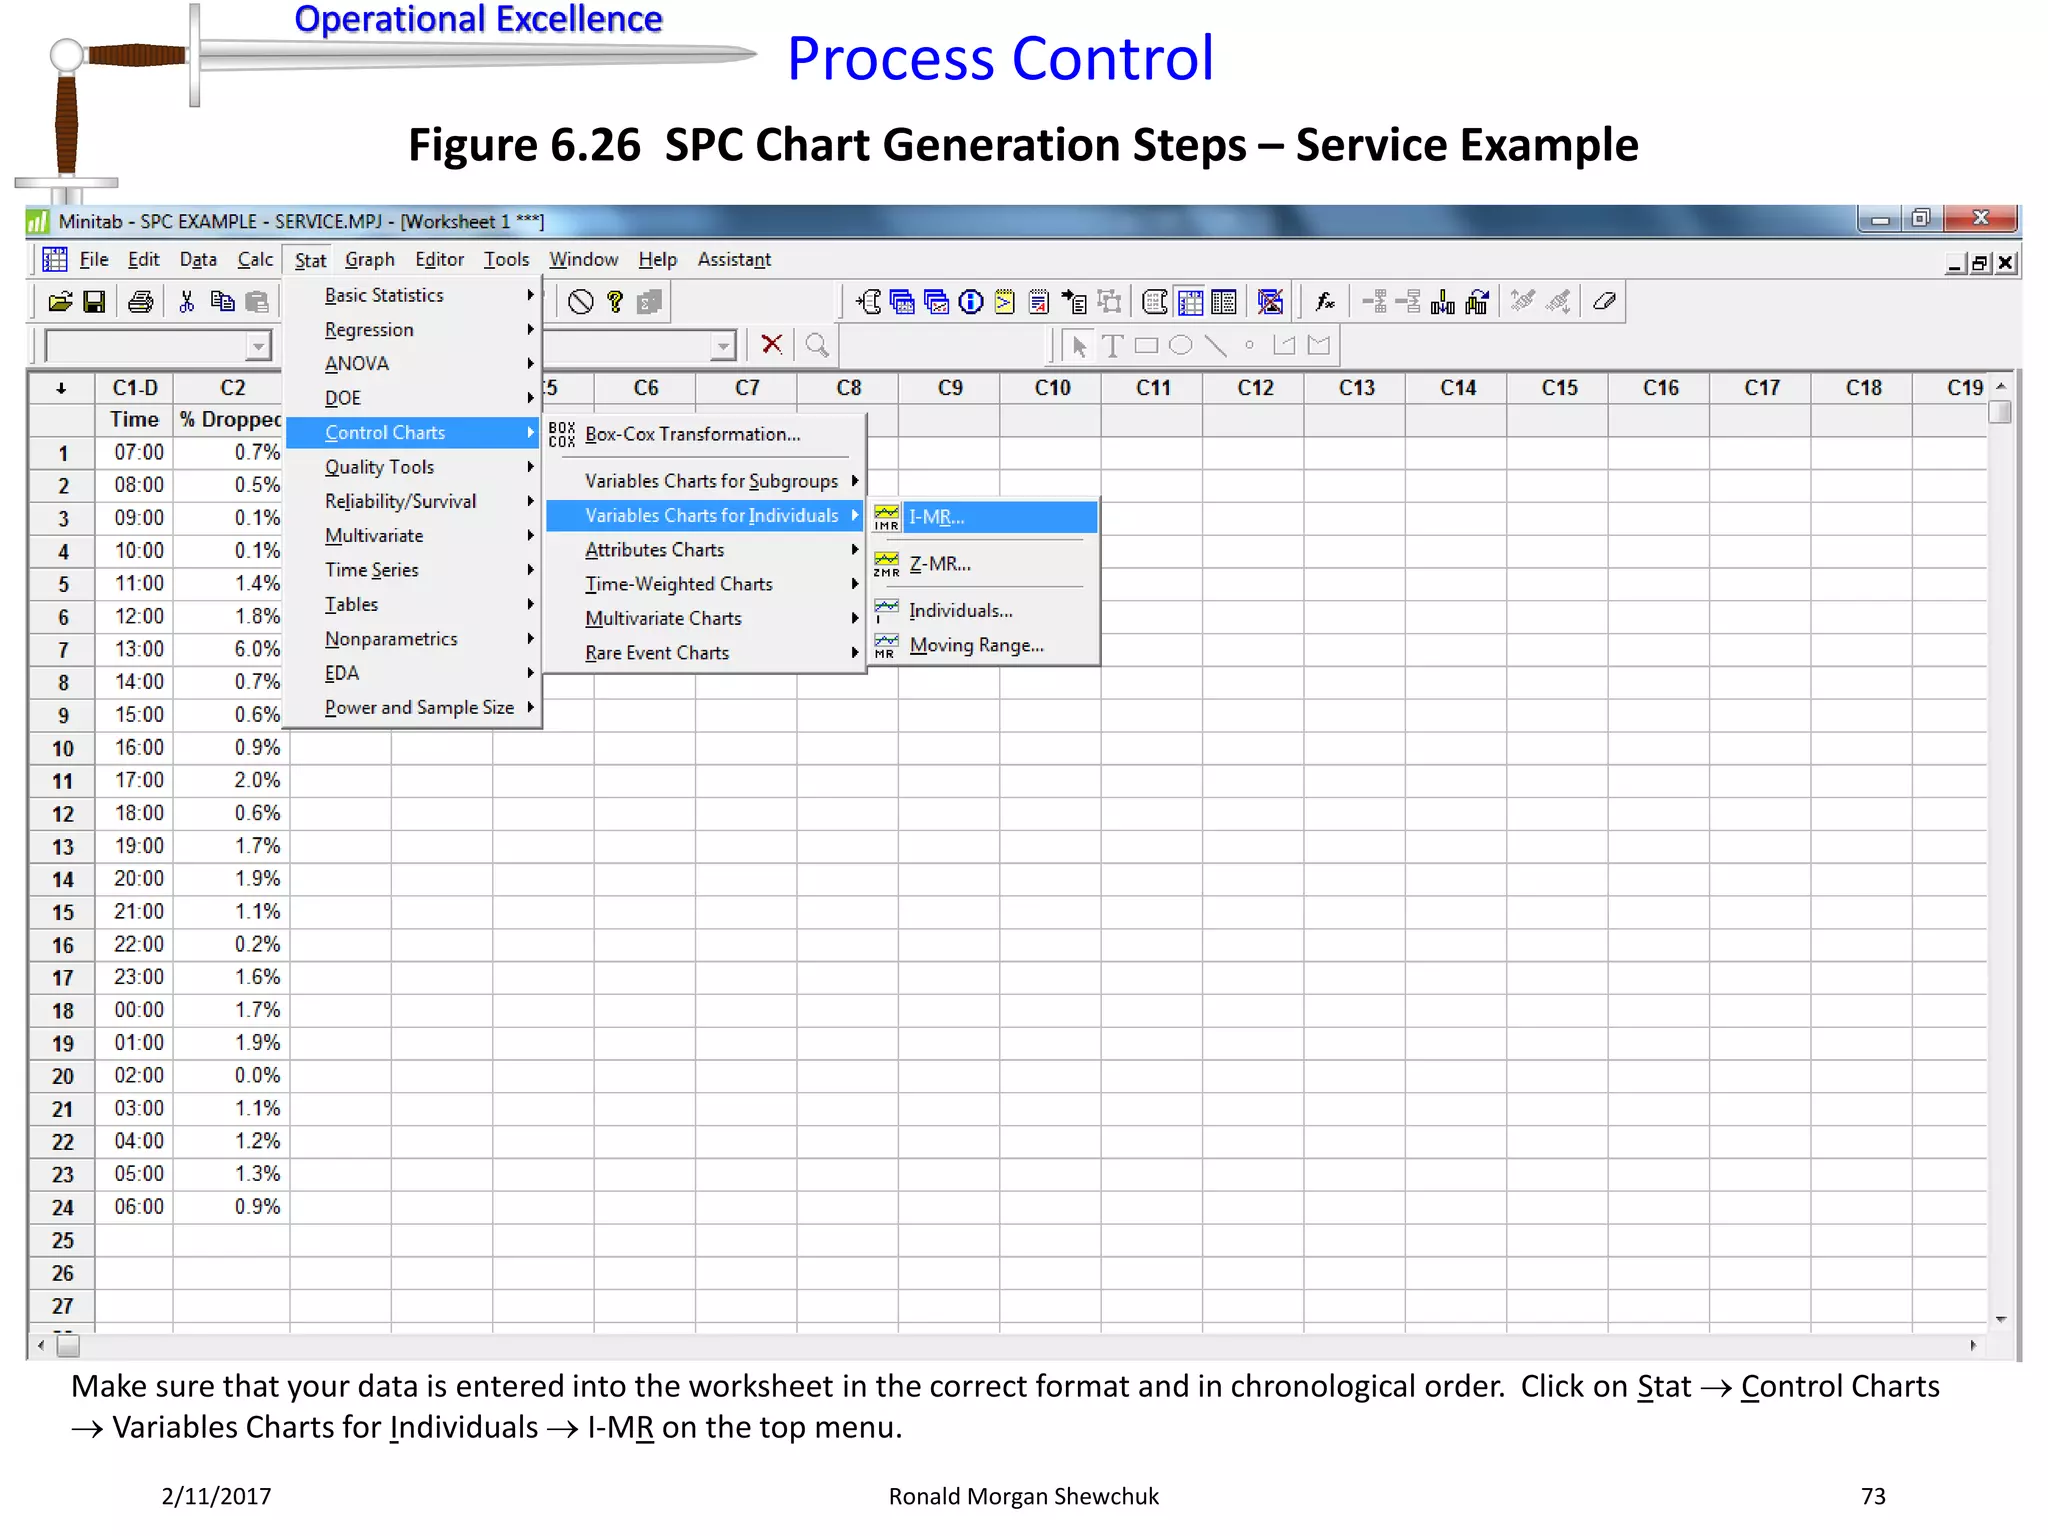Click the yellow notepad Command Line Editor icon
This screenshot has height=1536, width=2048.
[x=1005, y=302]
